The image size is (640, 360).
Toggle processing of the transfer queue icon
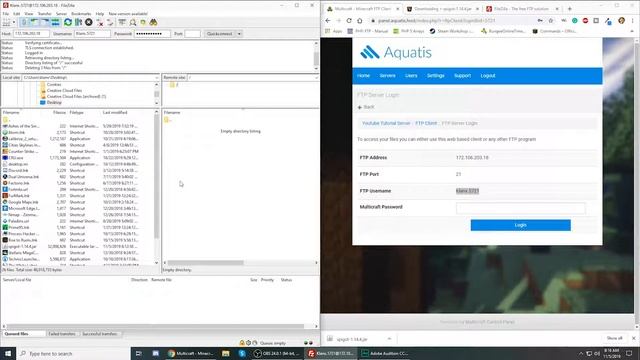tap(78, 22)
